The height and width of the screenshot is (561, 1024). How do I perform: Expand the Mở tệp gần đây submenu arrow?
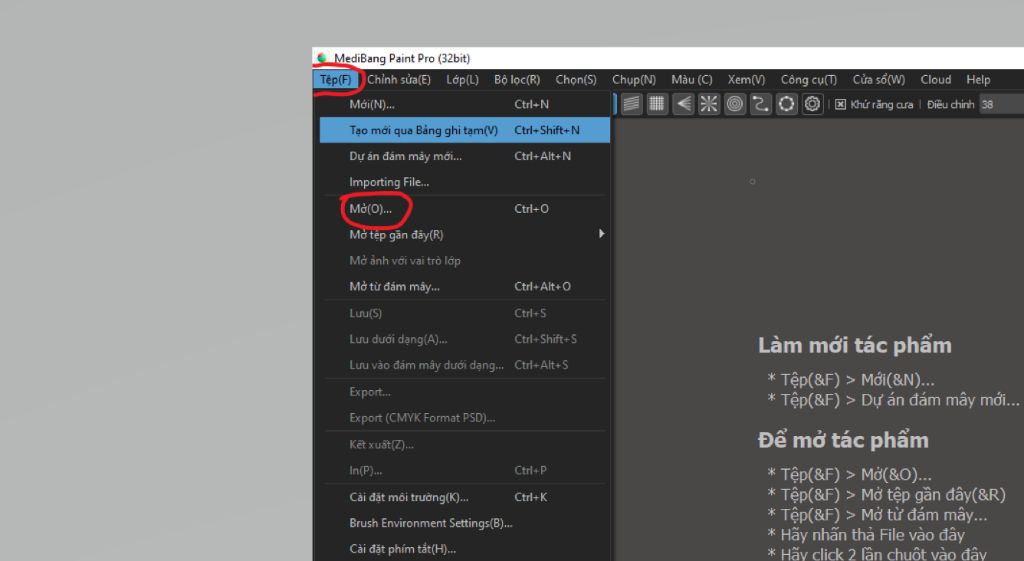coord(601,234)
